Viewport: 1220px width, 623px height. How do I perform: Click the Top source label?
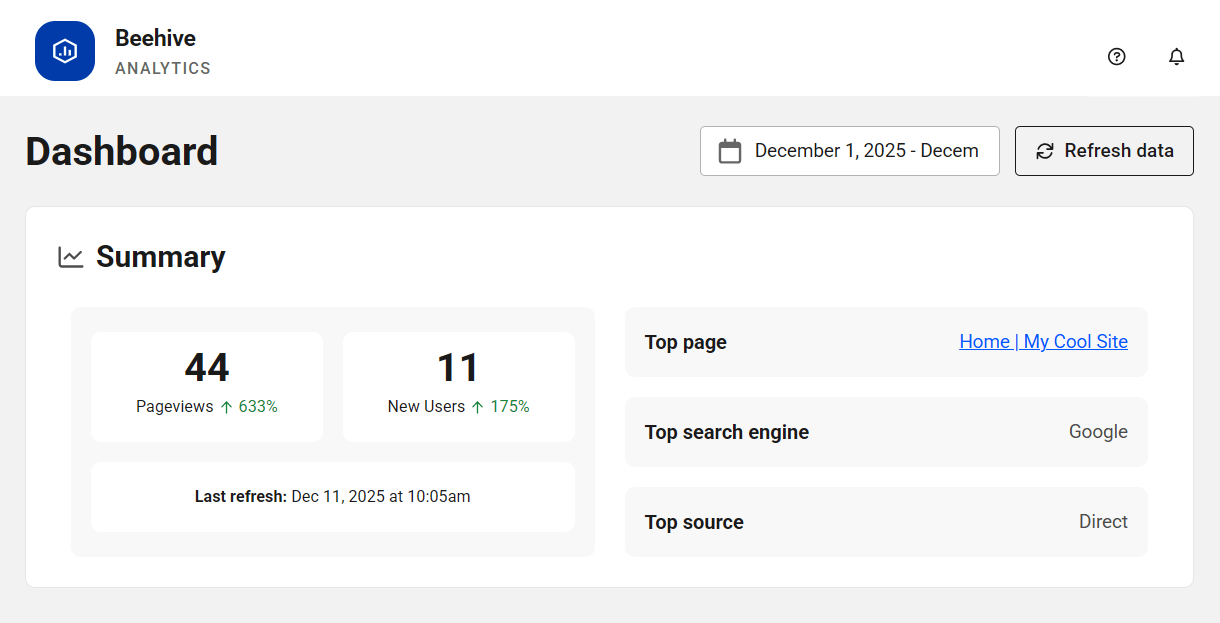[x=694, y=522]
